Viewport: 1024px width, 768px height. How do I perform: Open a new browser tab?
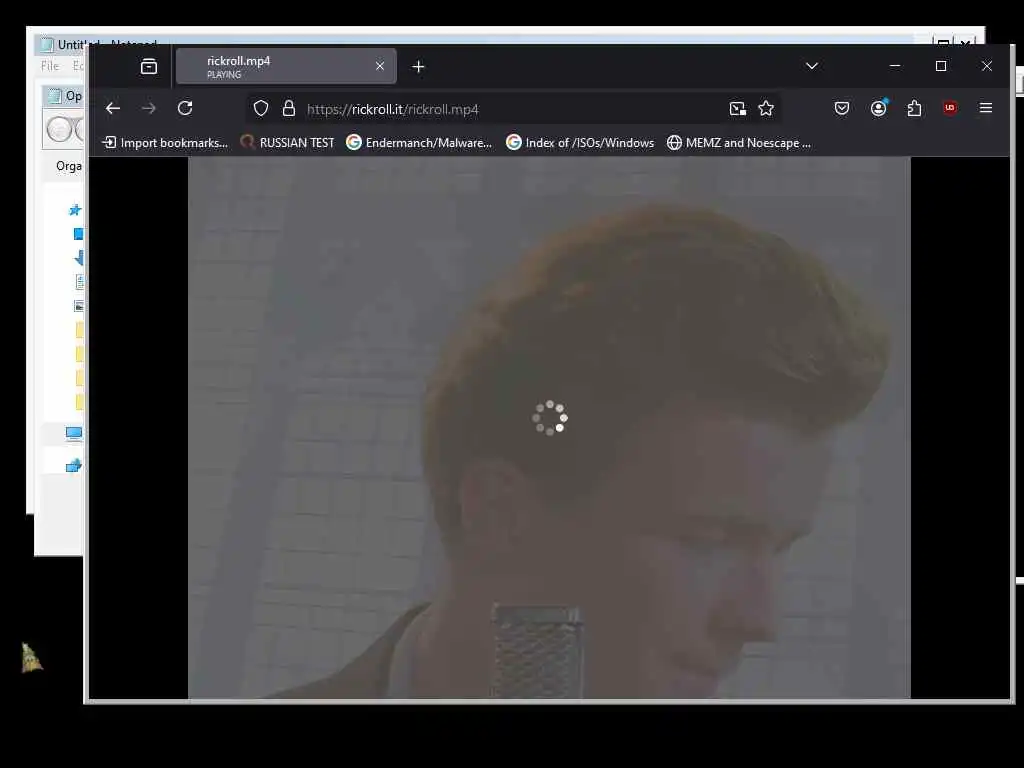click(x=418, y=67)
